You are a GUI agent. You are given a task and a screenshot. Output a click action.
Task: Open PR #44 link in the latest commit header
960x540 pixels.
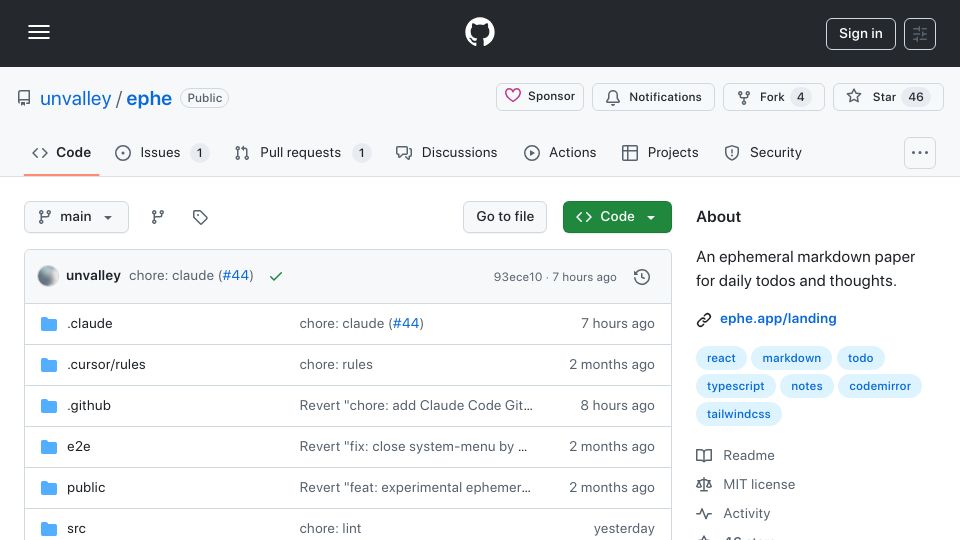coord(236,276)
